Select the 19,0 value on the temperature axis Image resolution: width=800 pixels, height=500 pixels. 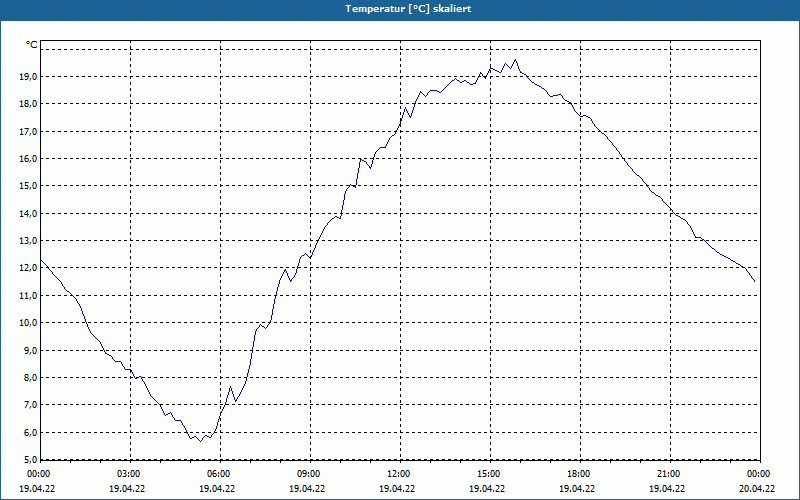tap(30, 77)
